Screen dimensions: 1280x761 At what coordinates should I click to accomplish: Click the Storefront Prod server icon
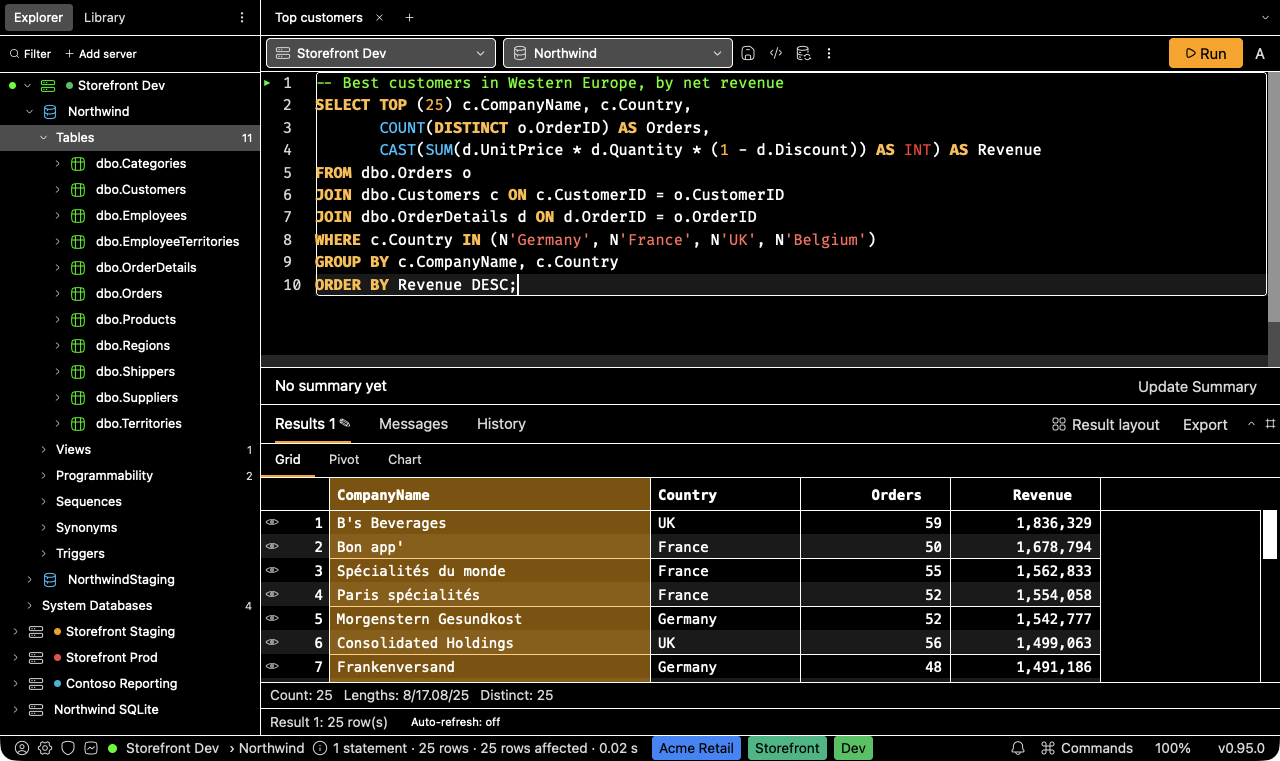click(x=36, y=658)
